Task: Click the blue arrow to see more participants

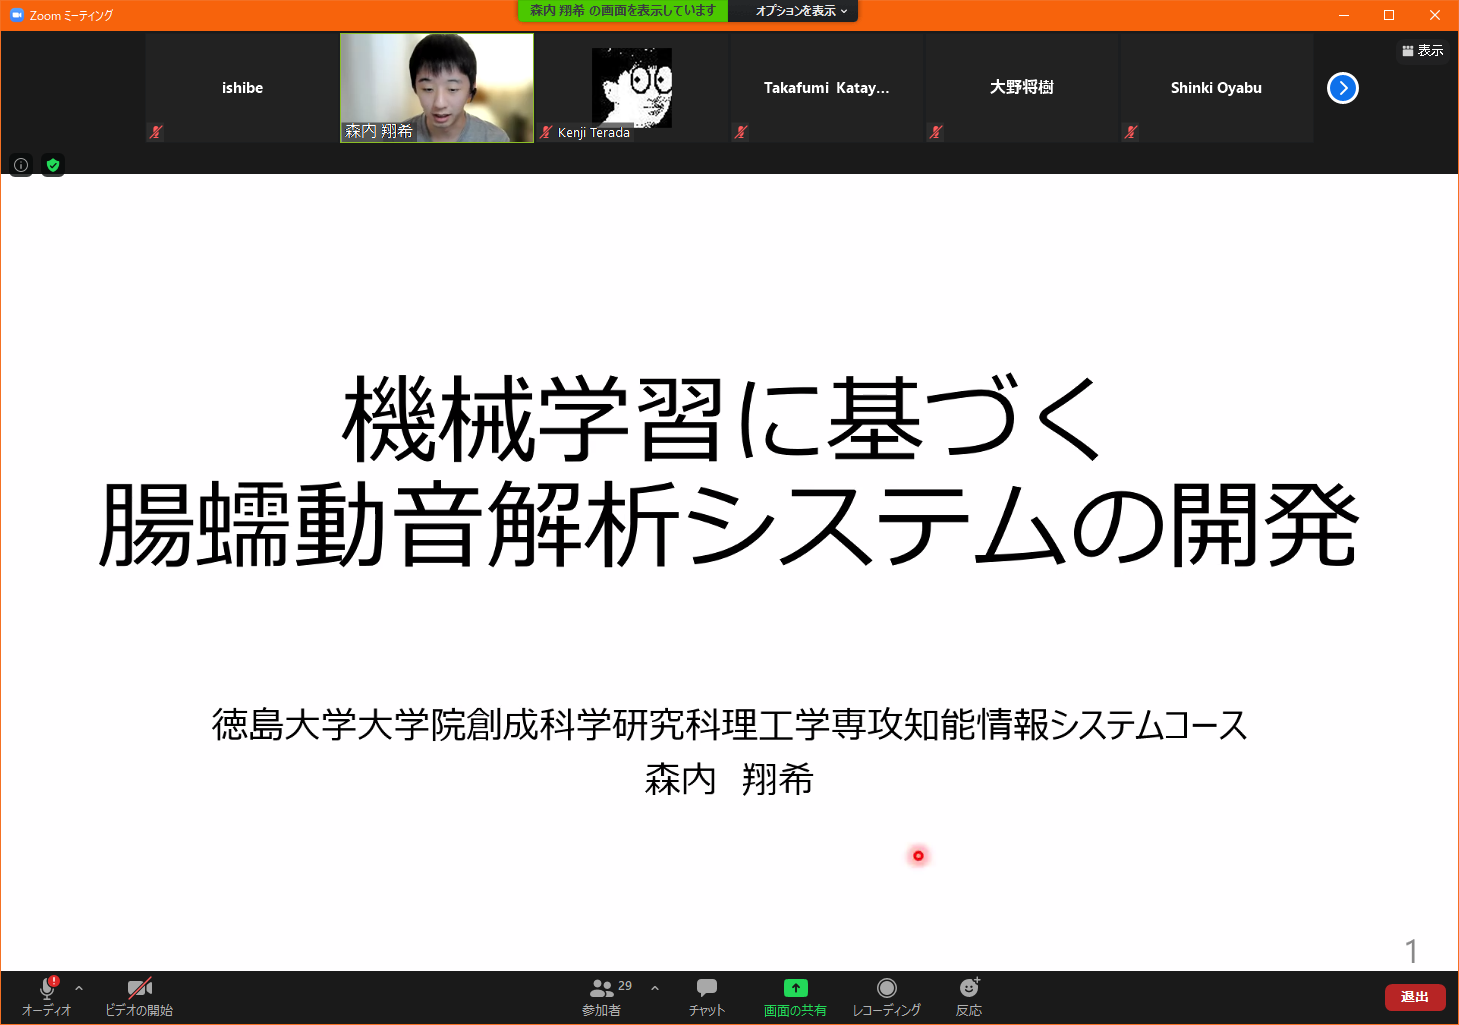Action: click(1343, 88)
